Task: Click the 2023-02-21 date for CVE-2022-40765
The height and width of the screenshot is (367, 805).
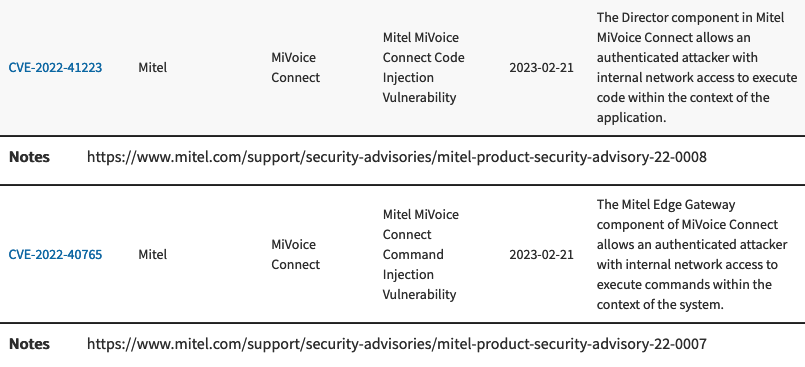Action: click(541, 254)
